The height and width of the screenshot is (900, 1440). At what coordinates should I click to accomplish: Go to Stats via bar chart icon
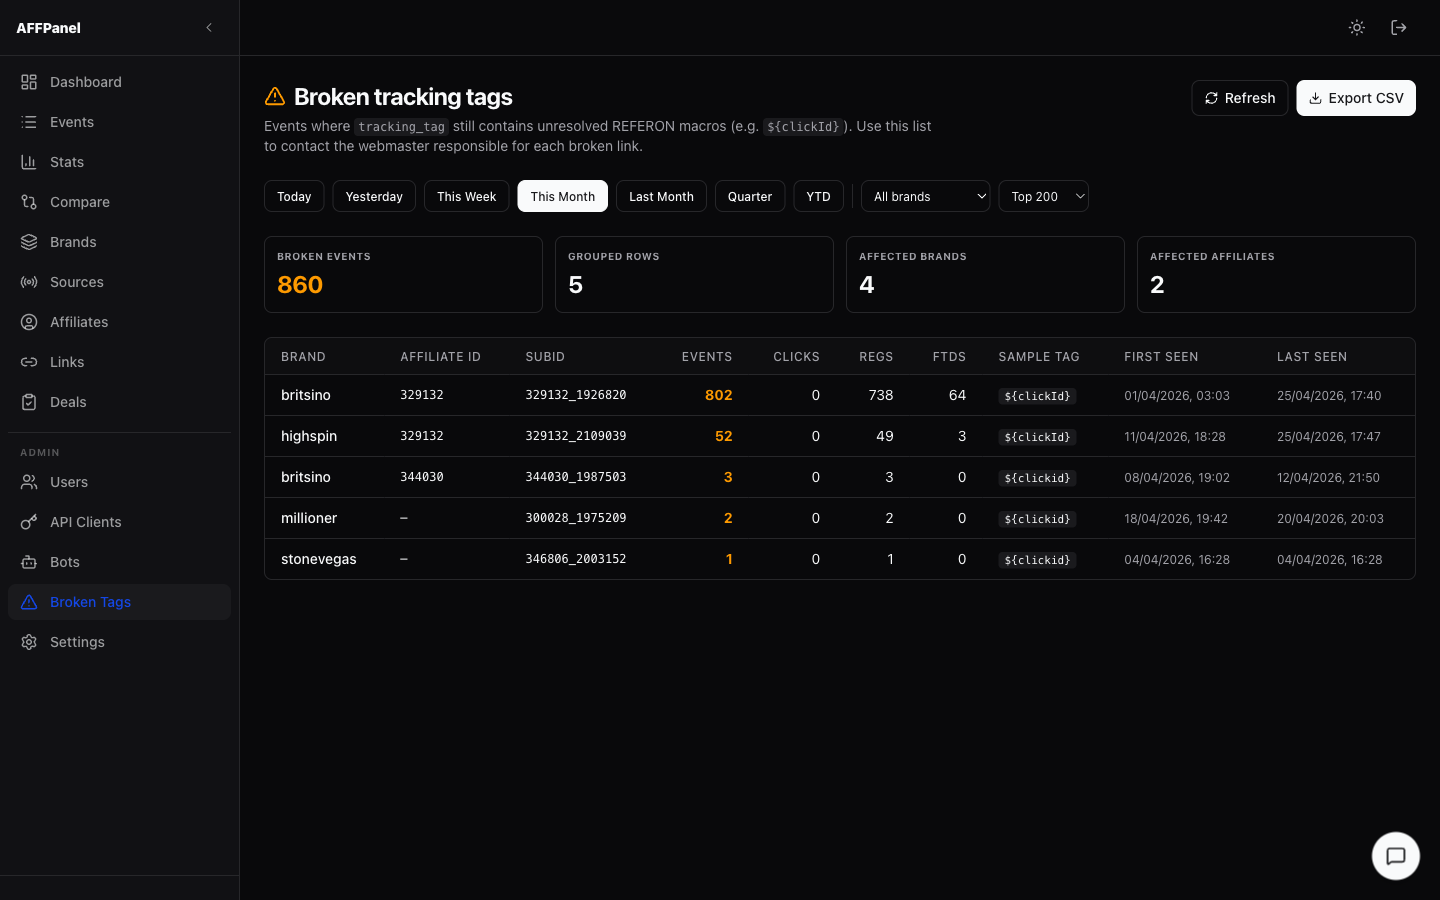pyautogui.click(x=29, y=162)
